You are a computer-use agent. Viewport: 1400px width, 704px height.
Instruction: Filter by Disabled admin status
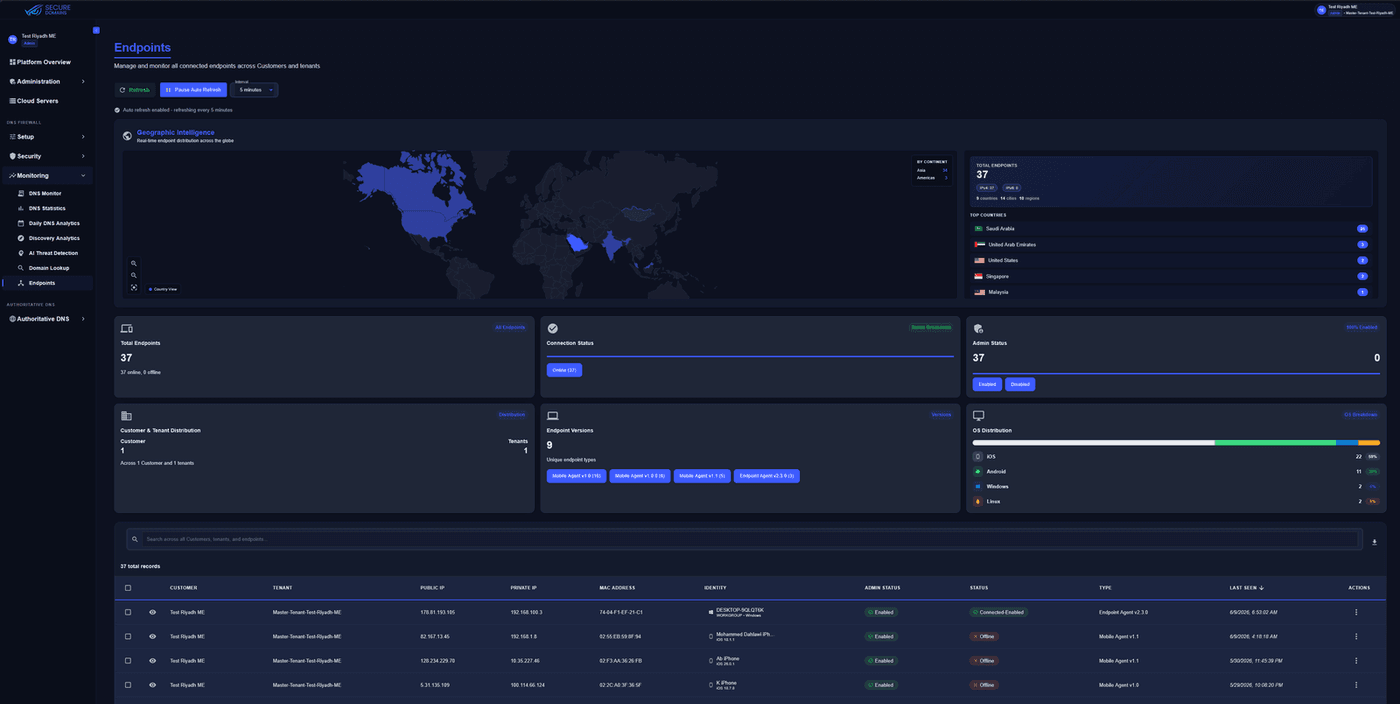1020,384
